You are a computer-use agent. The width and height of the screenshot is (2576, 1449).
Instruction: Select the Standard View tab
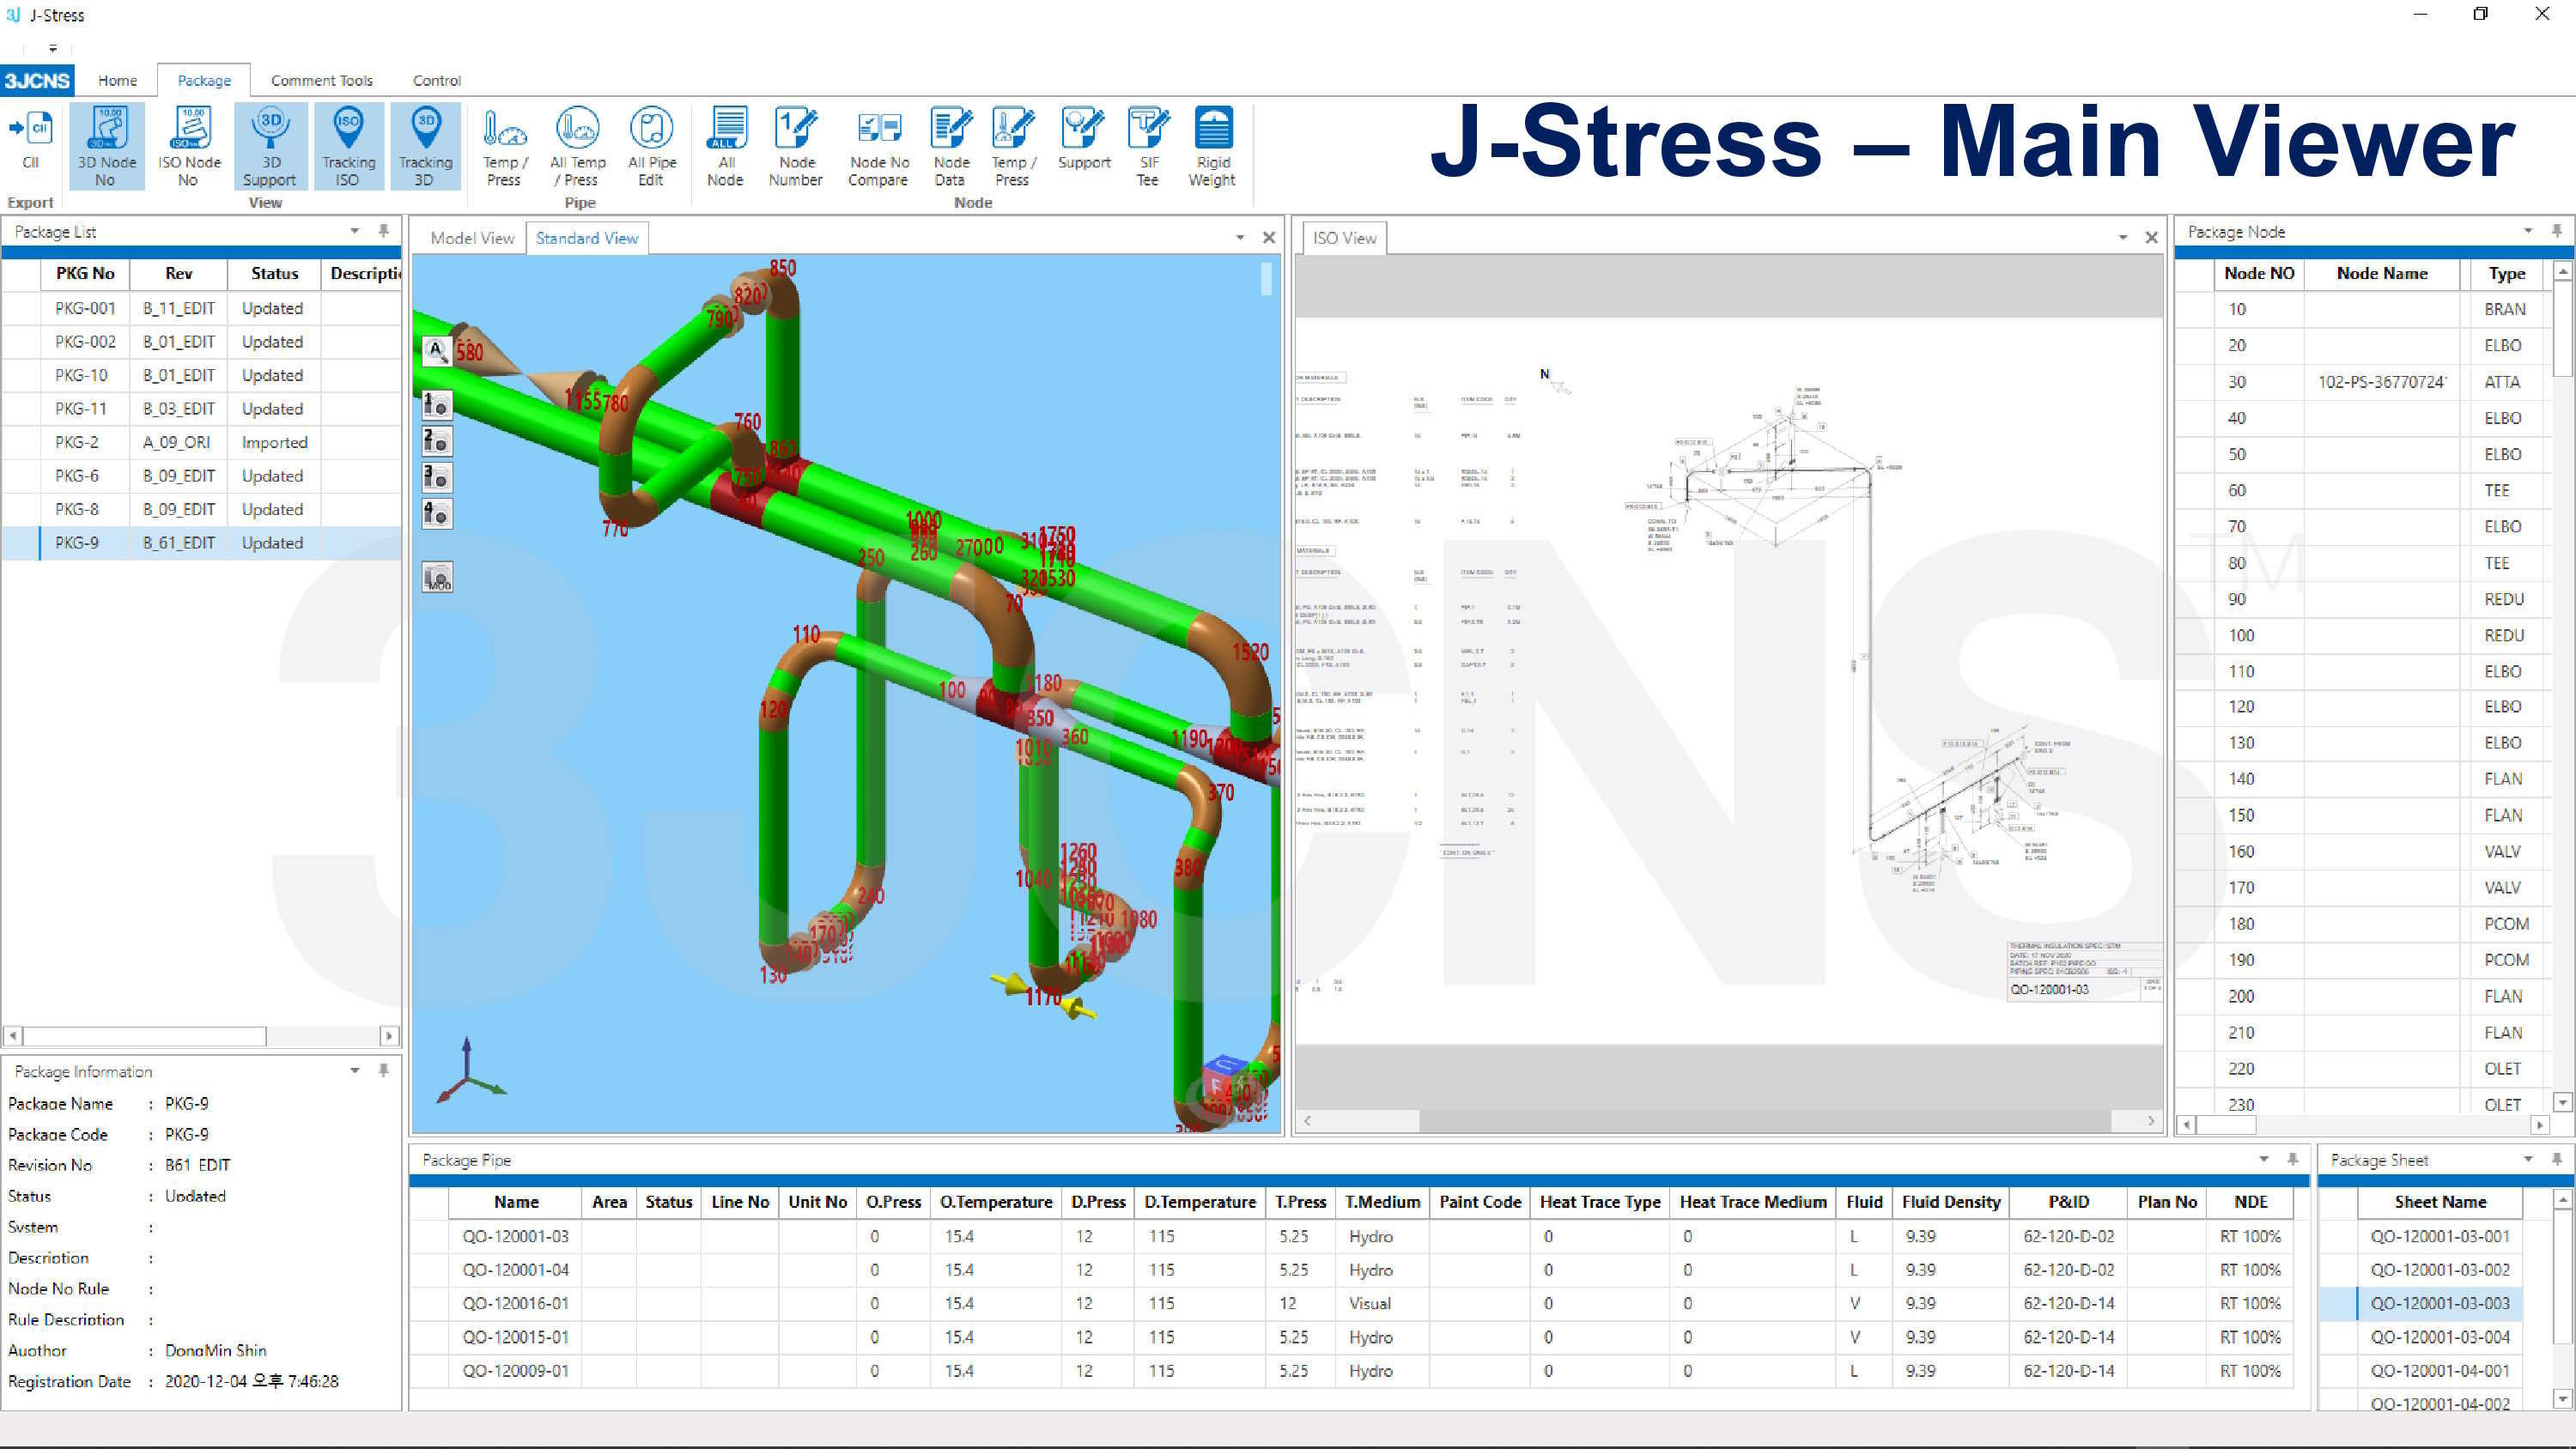click(x=587, y=238)
